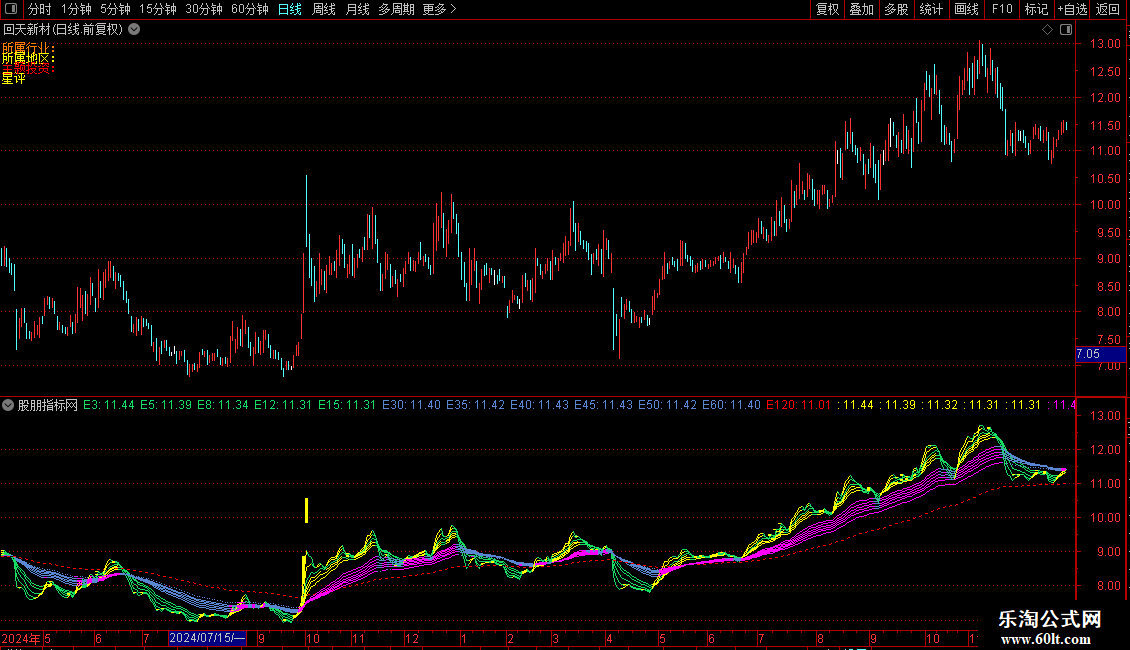Click the 复权 adjustment button
The height and width of the screenshot is (650, 1130).
(828, 10)
